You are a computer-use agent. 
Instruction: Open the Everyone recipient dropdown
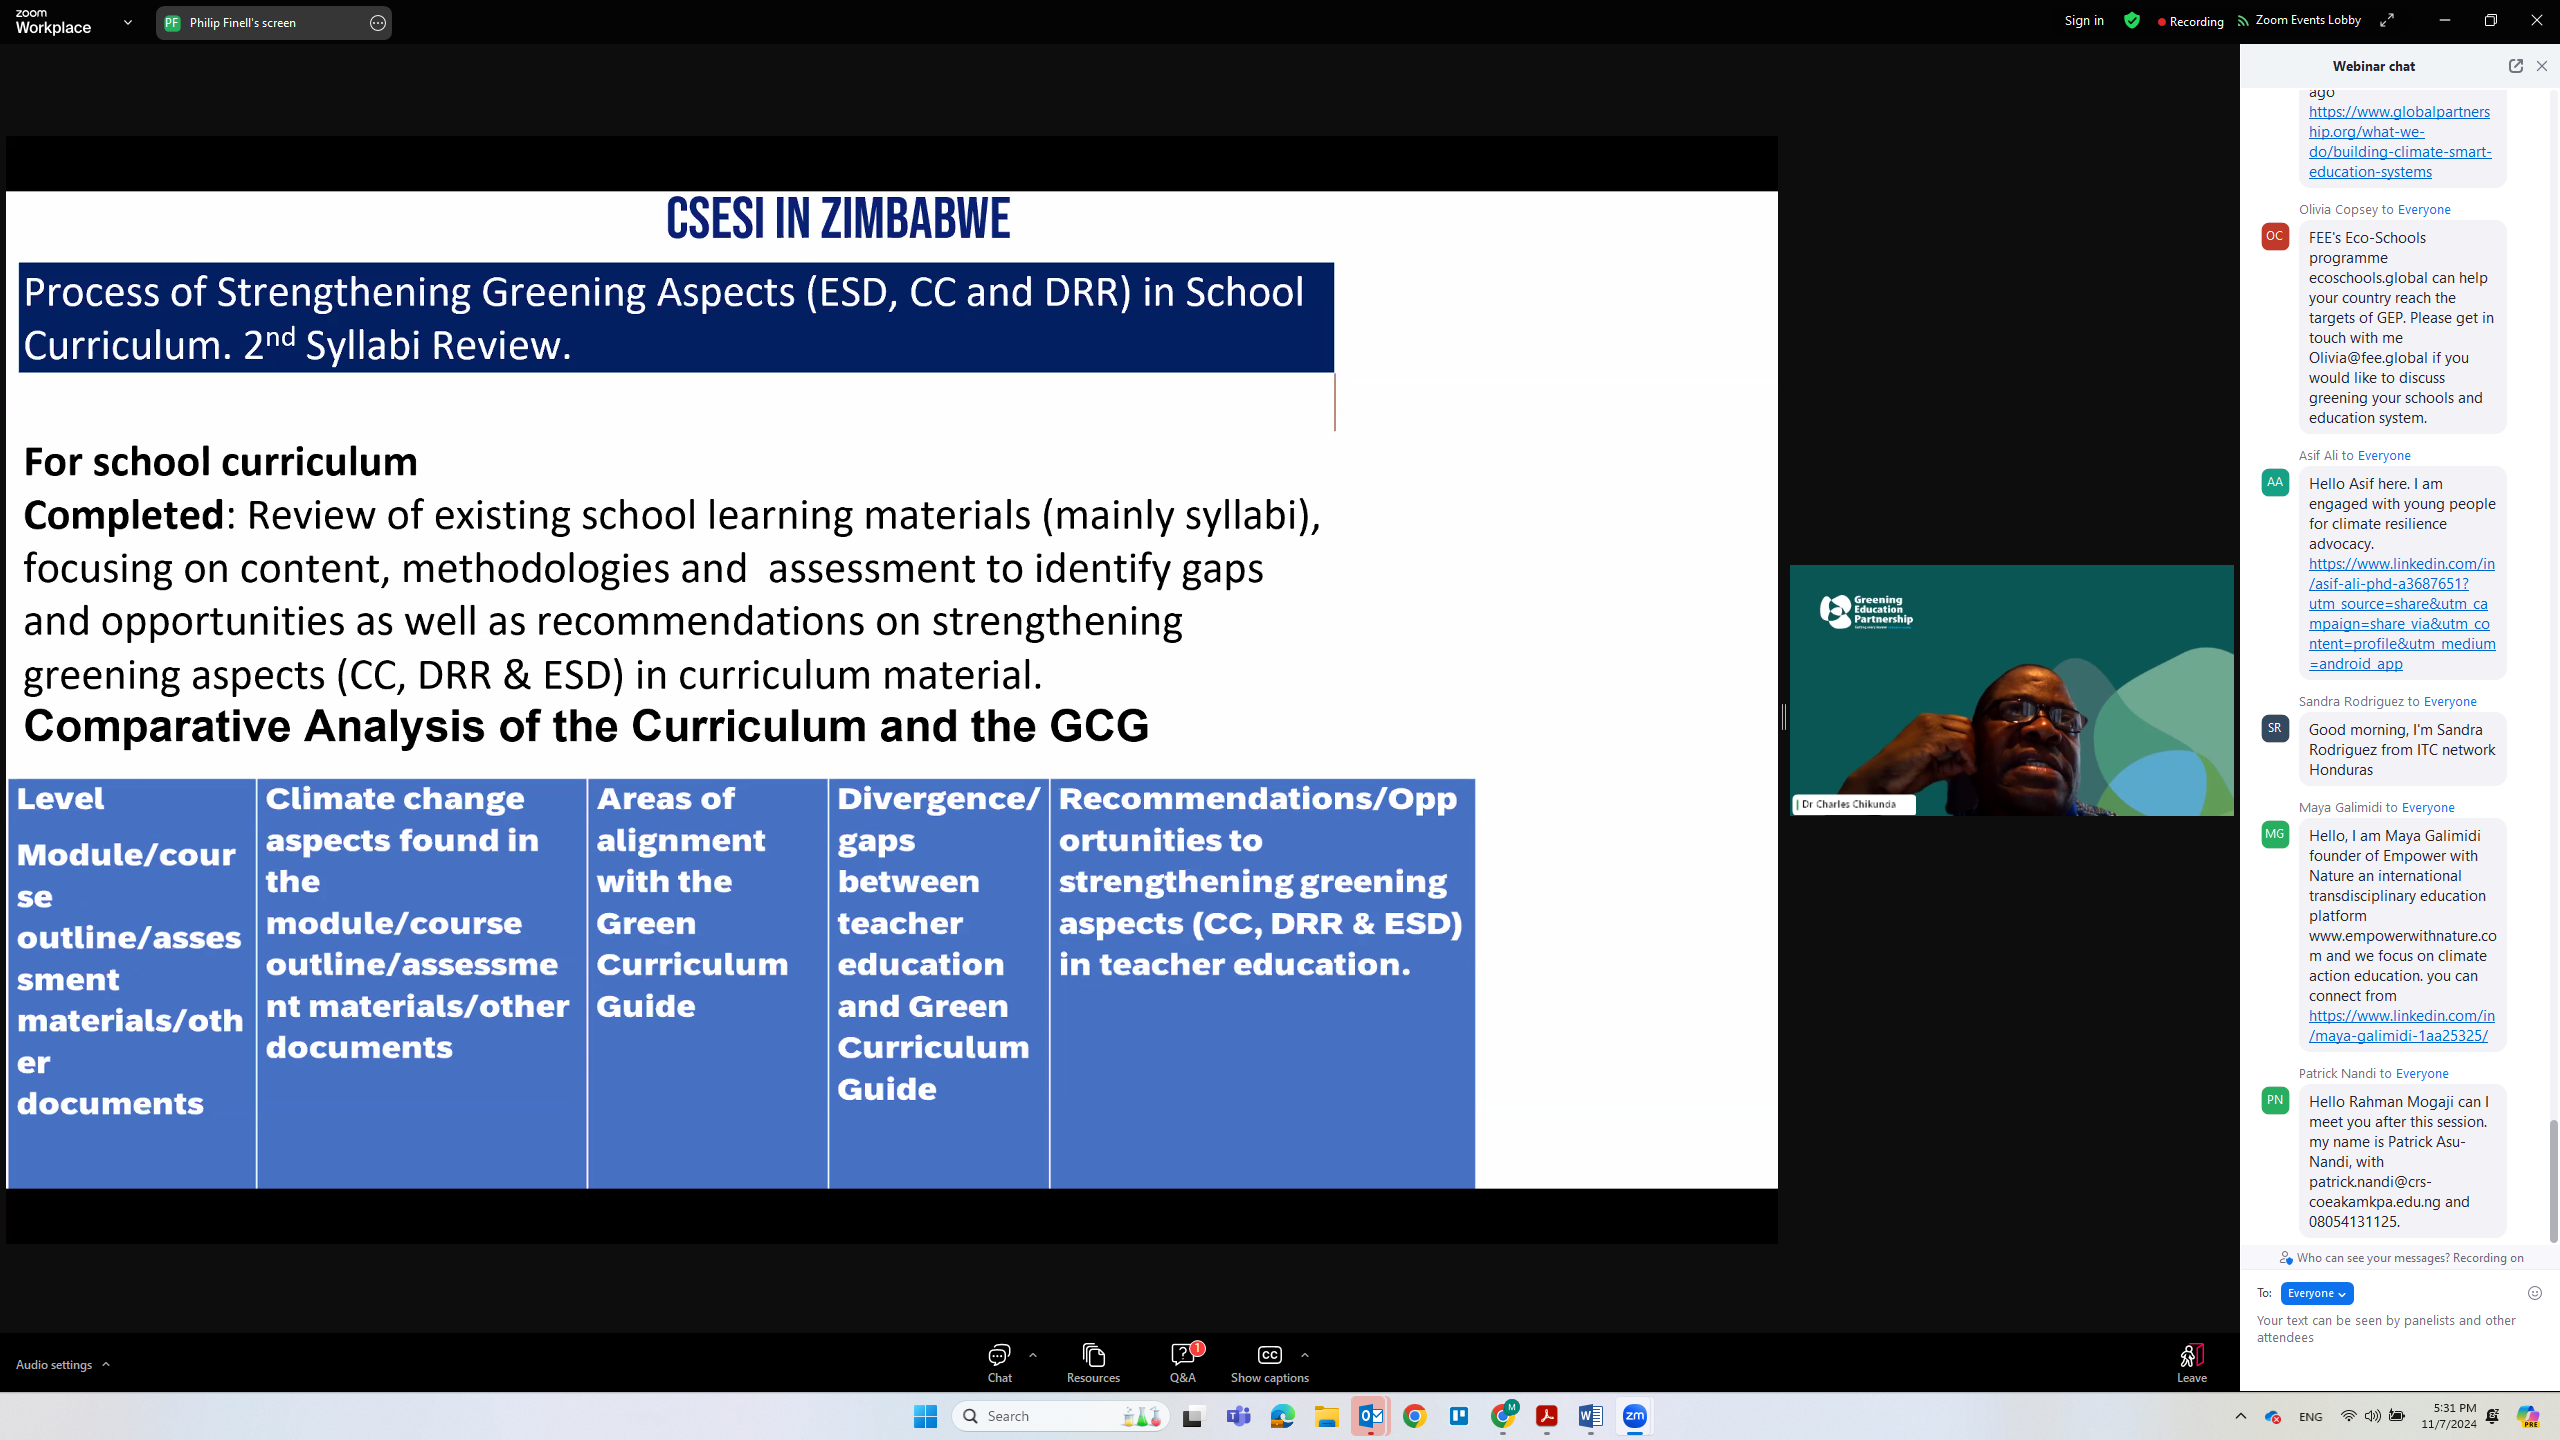[2316, 1293]
